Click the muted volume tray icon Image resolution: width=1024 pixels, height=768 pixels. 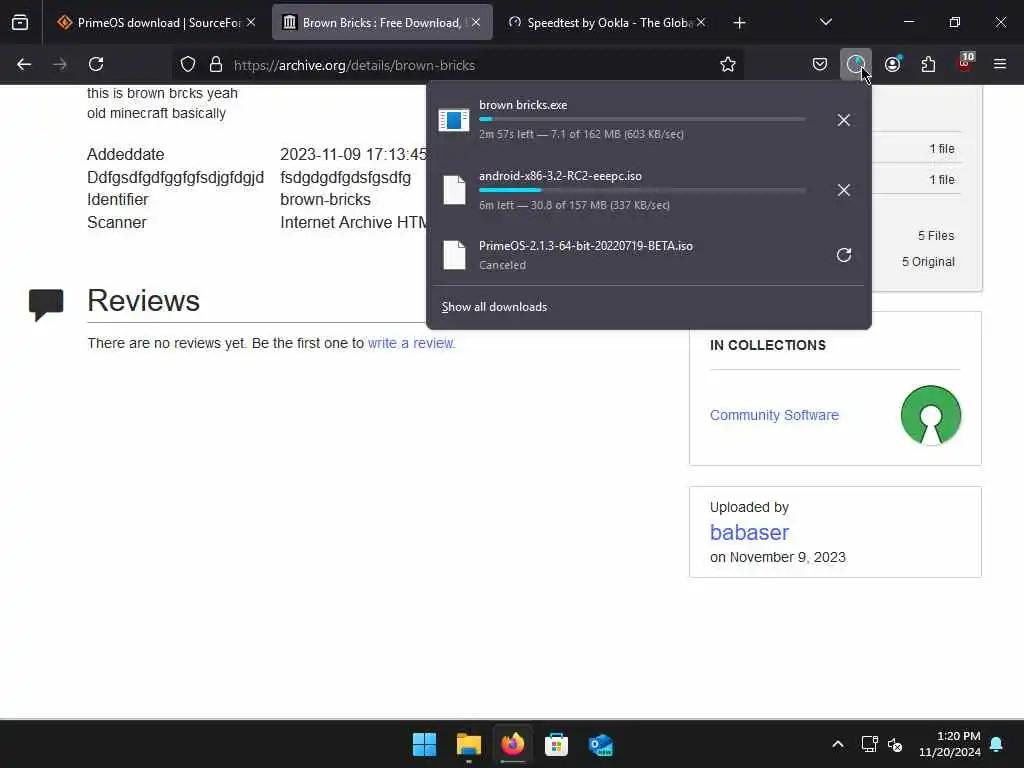click(895, 744)
